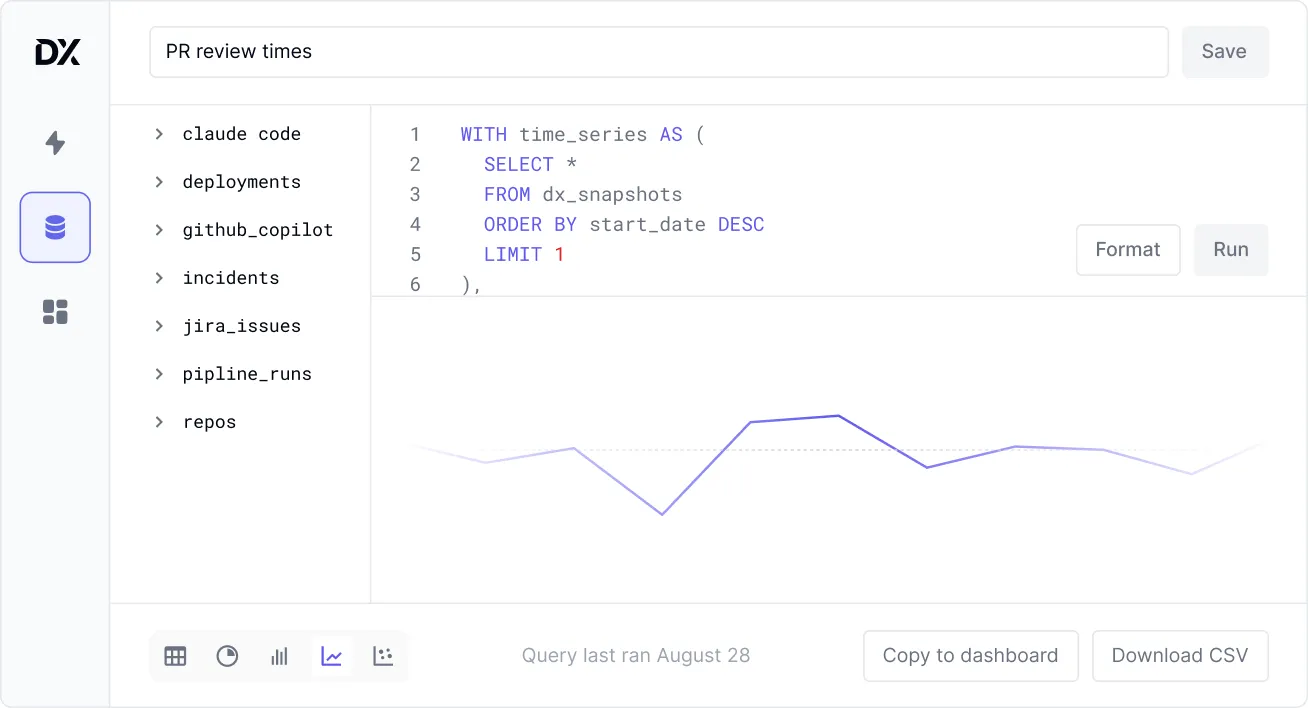Select repos in the schema list
The image size is (1308, 708).
pos(209,422)
